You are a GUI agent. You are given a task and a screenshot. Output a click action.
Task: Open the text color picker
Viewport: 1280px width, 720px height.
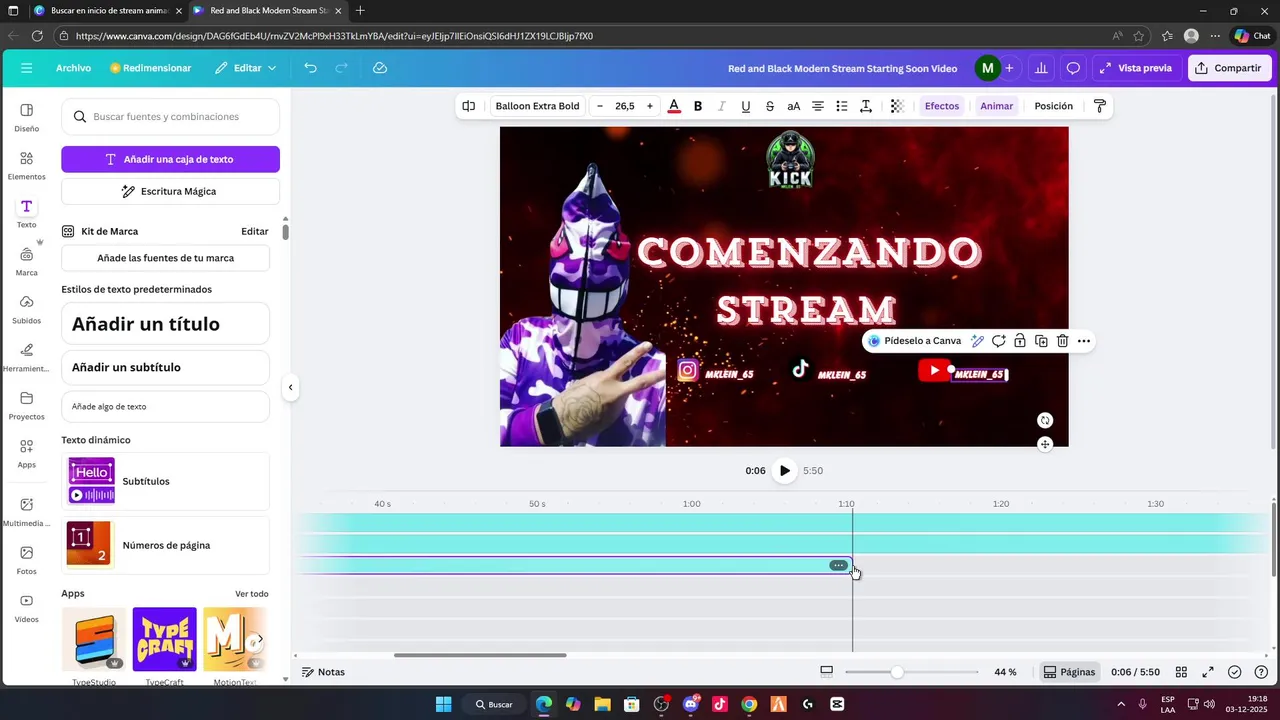tap(674, 106)
